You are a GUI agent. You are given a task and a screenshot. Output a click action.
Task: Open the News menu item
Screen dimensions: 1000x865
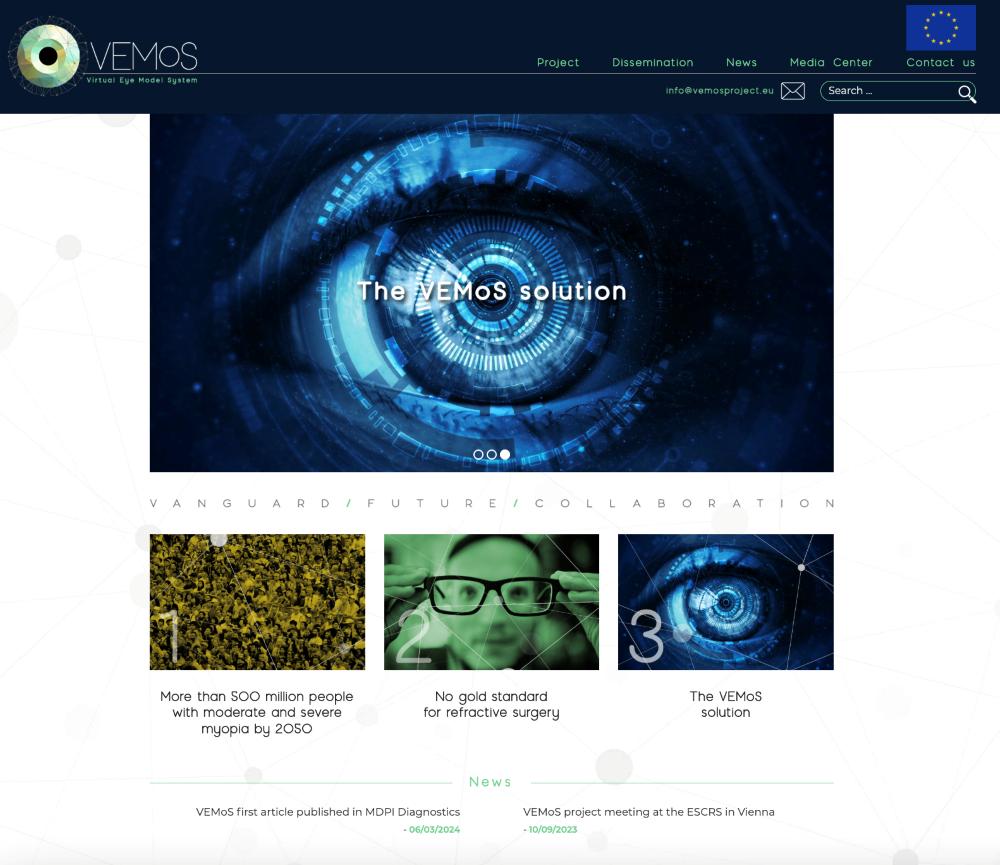(741, 63)
